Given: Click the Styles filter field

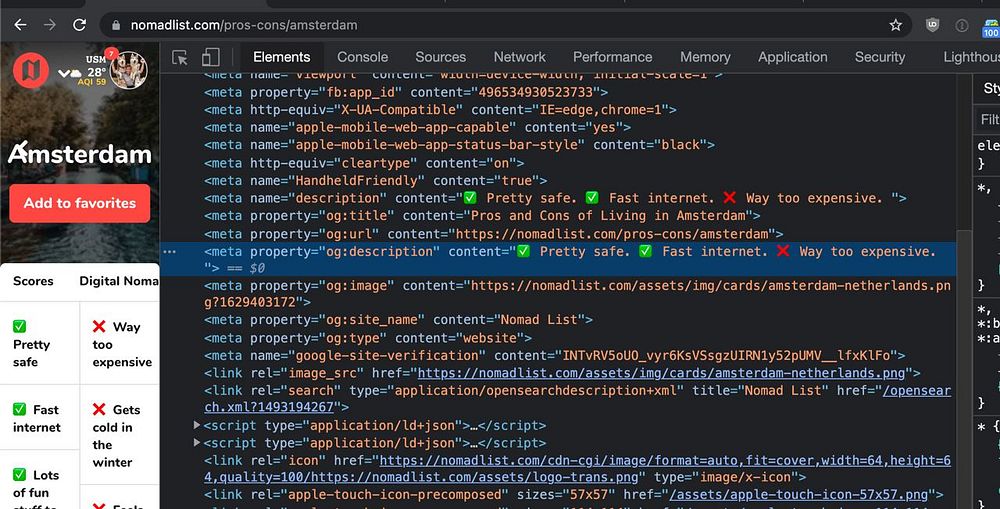Looking at the screenshot, I should pos(989,119).
